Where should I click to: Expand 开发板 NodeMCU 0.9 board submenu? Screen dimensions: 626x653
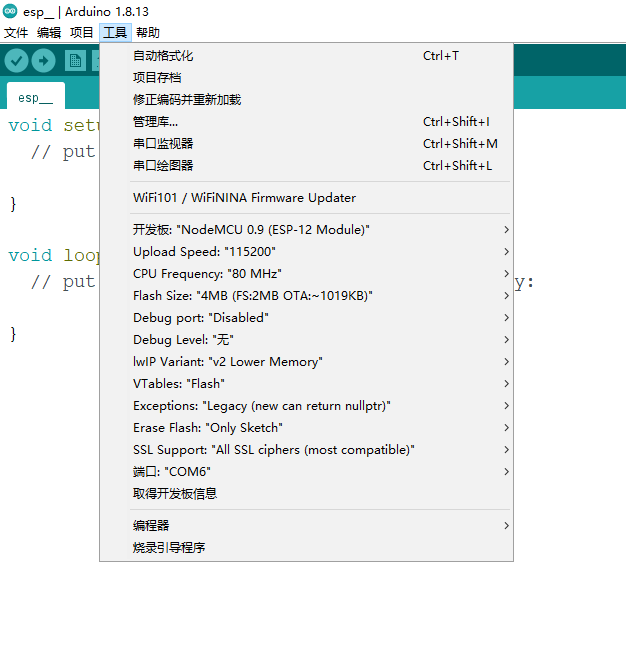(x=306, y=230)
